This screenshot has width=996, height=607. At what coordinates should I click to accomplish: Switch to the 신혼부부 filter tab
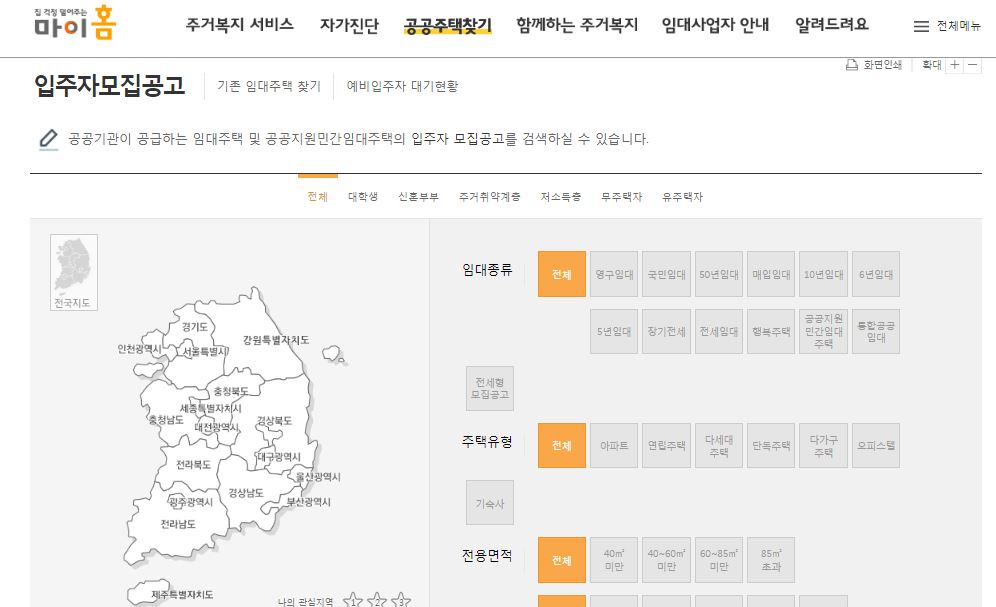pos(420,197)
